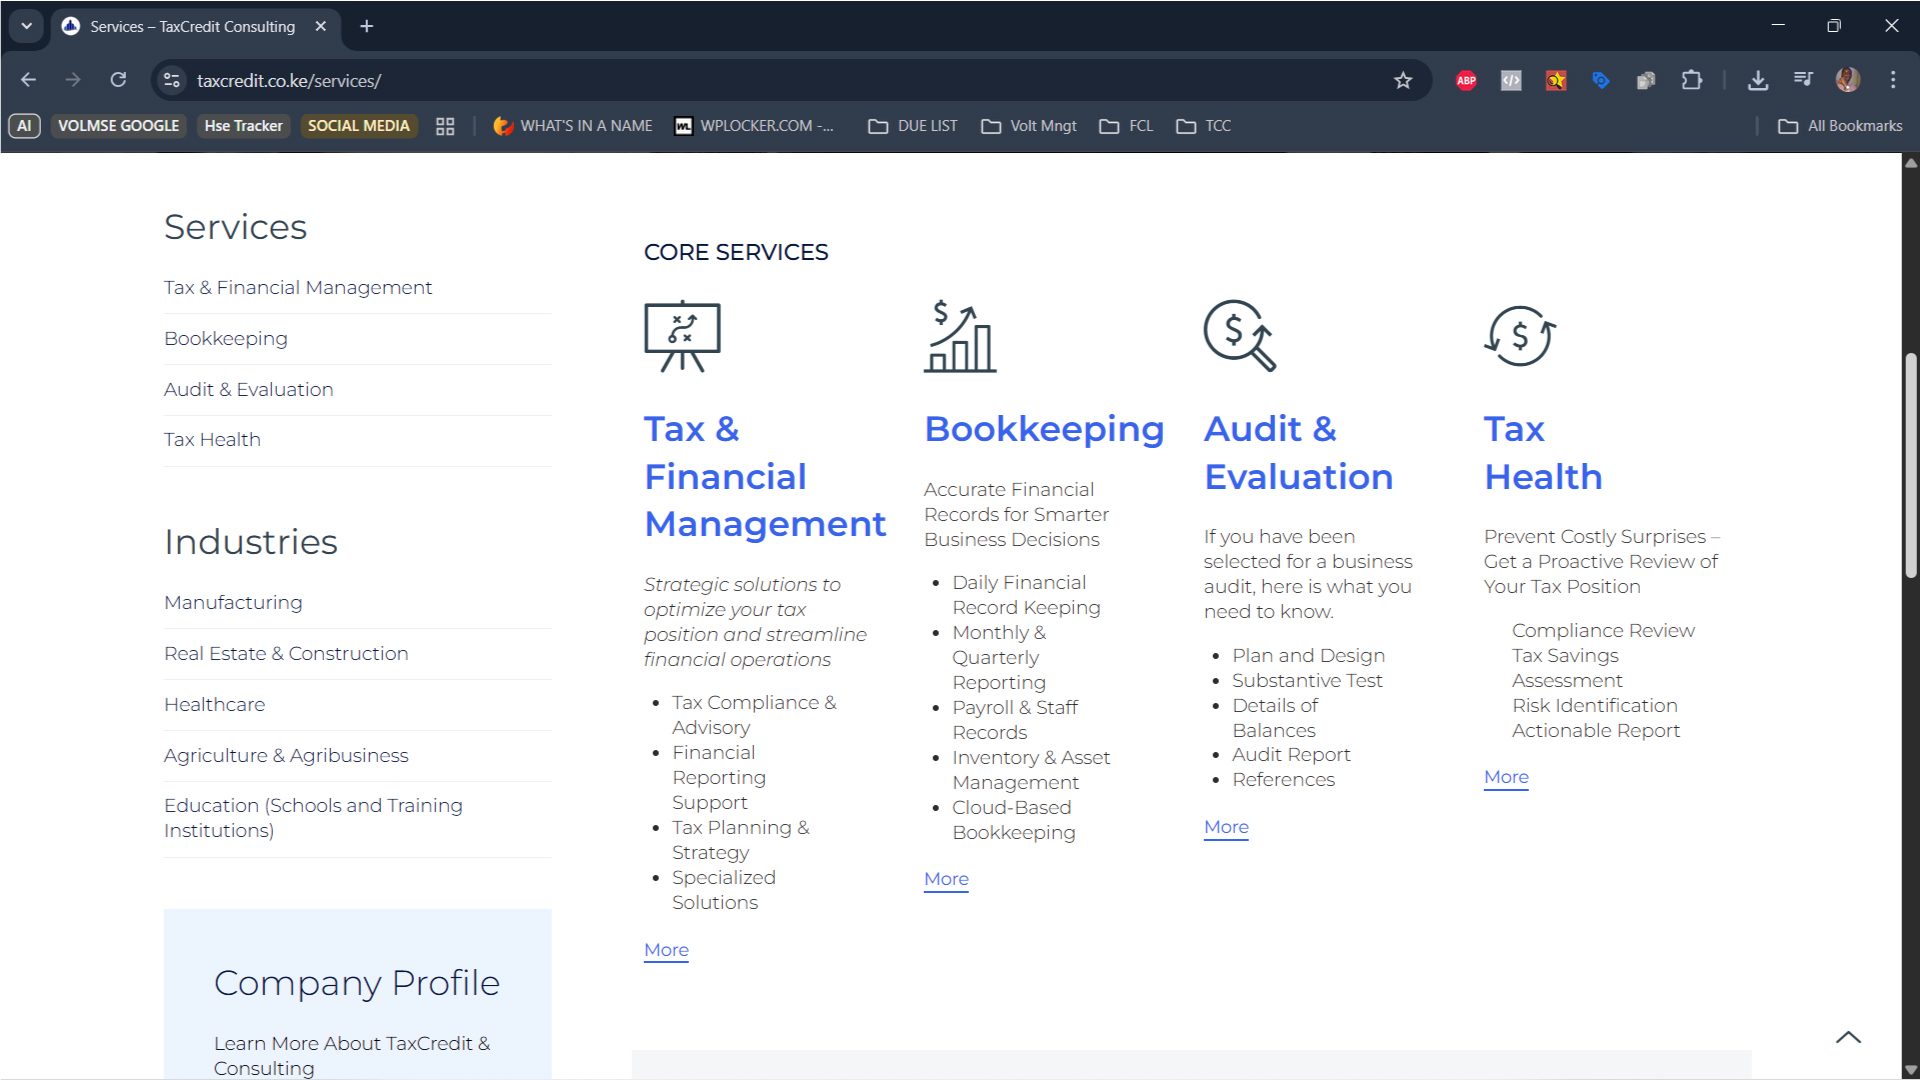Reload the page with the refresh button

118,80
